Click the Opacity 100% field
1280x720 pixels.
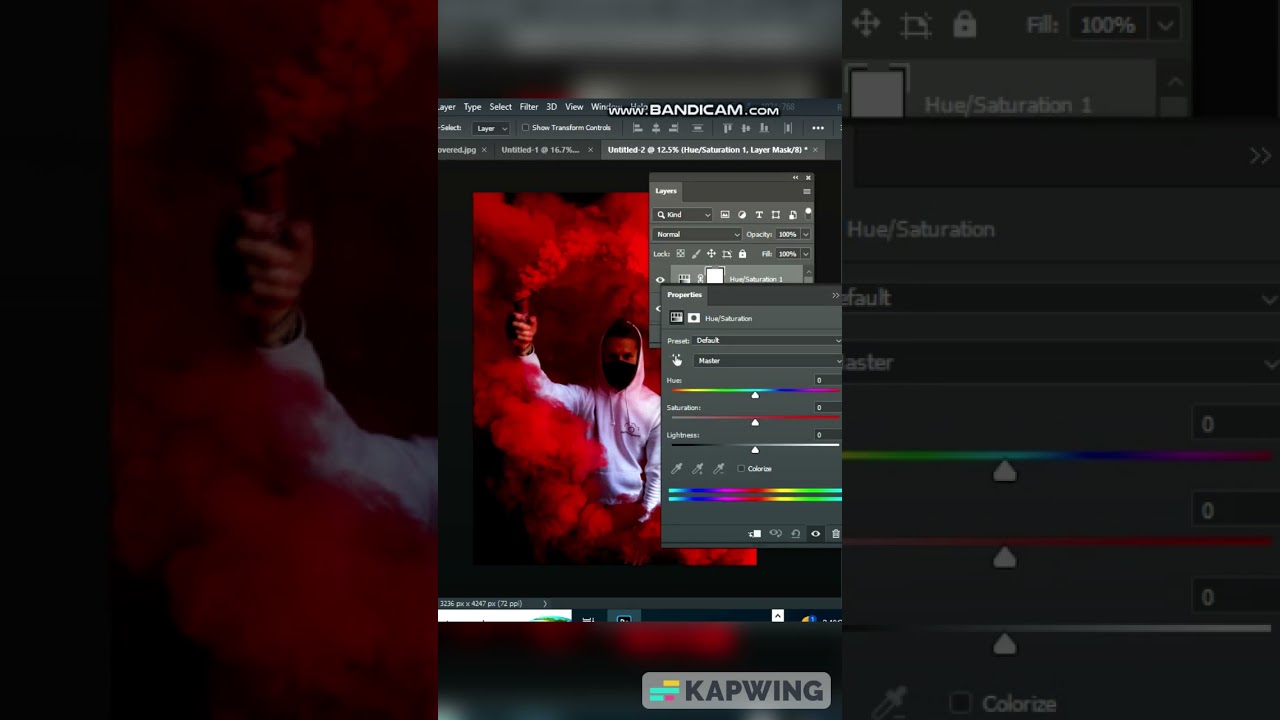787,234
